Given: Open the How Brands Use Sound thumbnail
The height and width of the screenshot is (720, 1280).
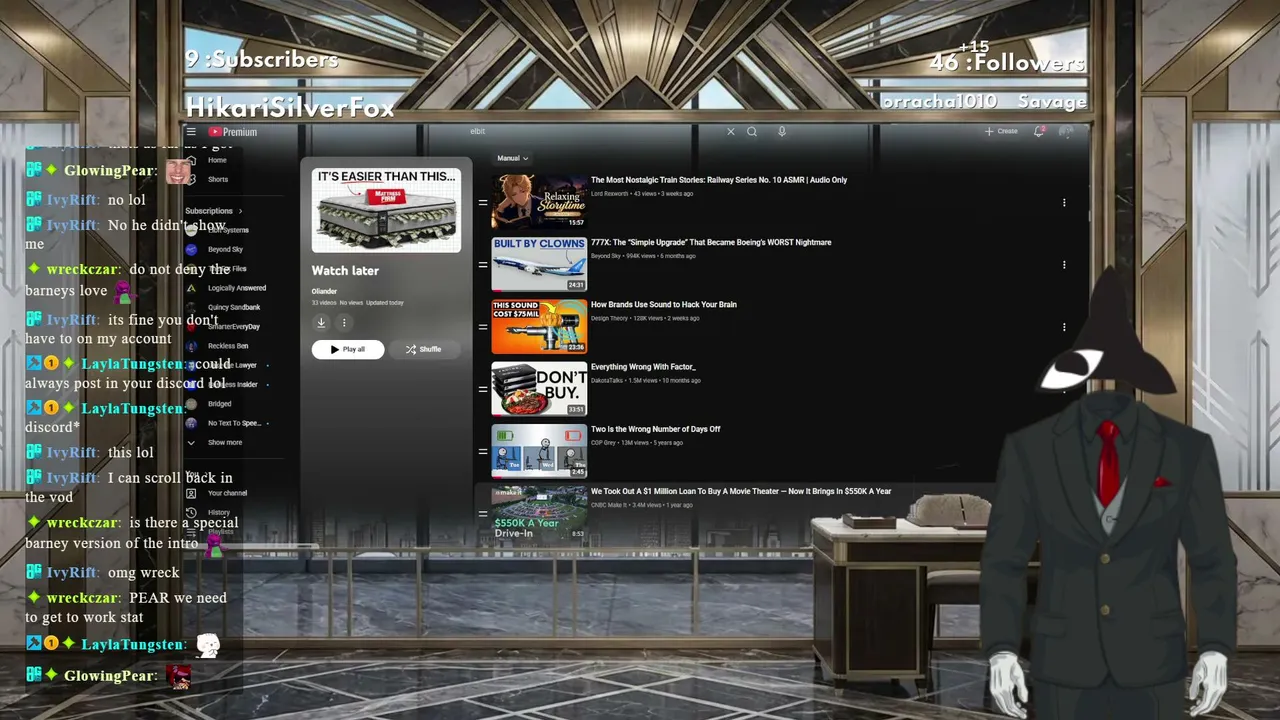Looking at the screenshot, I should [x=539, y=326].
